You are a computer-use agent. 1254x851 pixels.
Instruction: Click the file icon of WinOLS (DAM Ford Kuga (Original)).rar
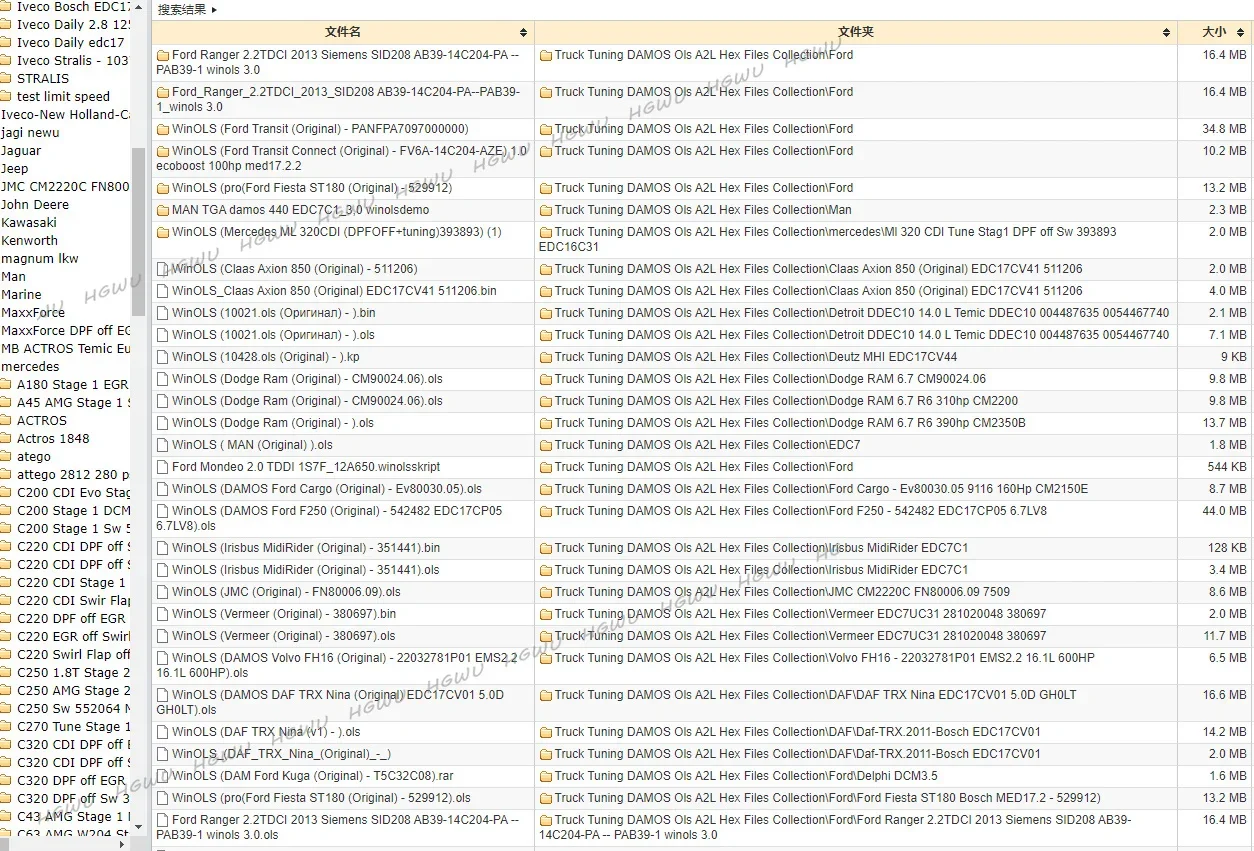point(163,776)
